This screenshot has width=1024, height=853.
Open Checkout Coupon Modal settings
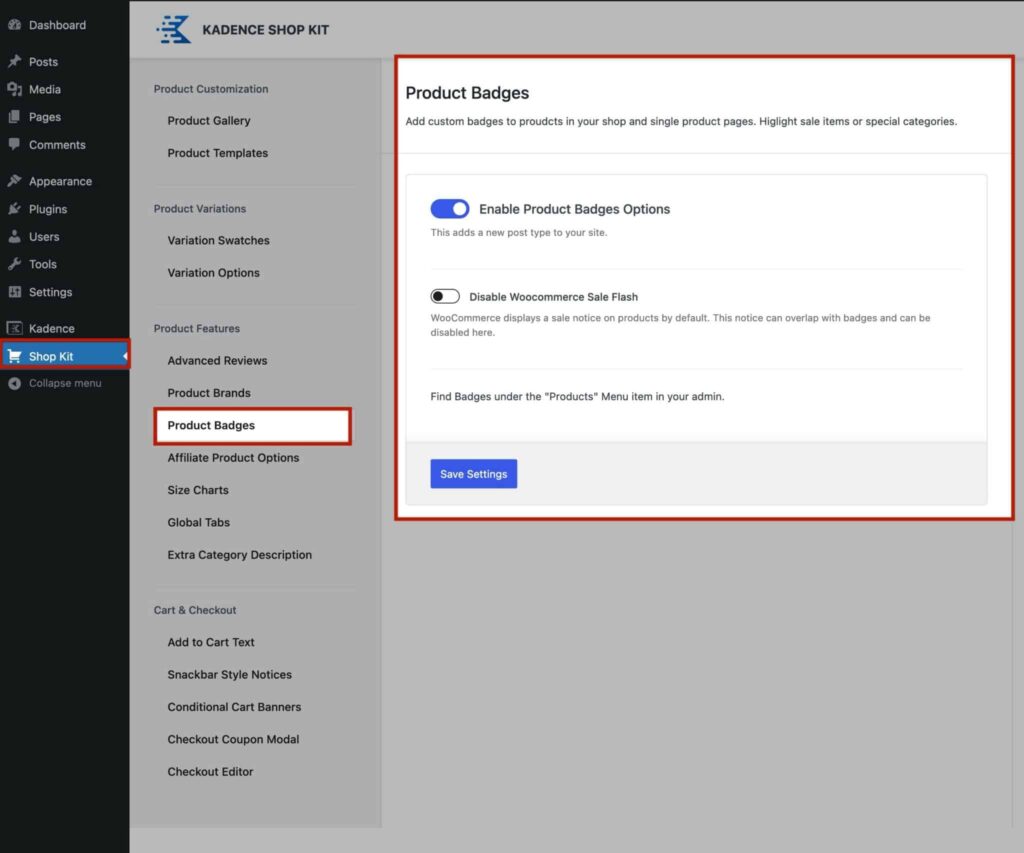click(233, 739)
